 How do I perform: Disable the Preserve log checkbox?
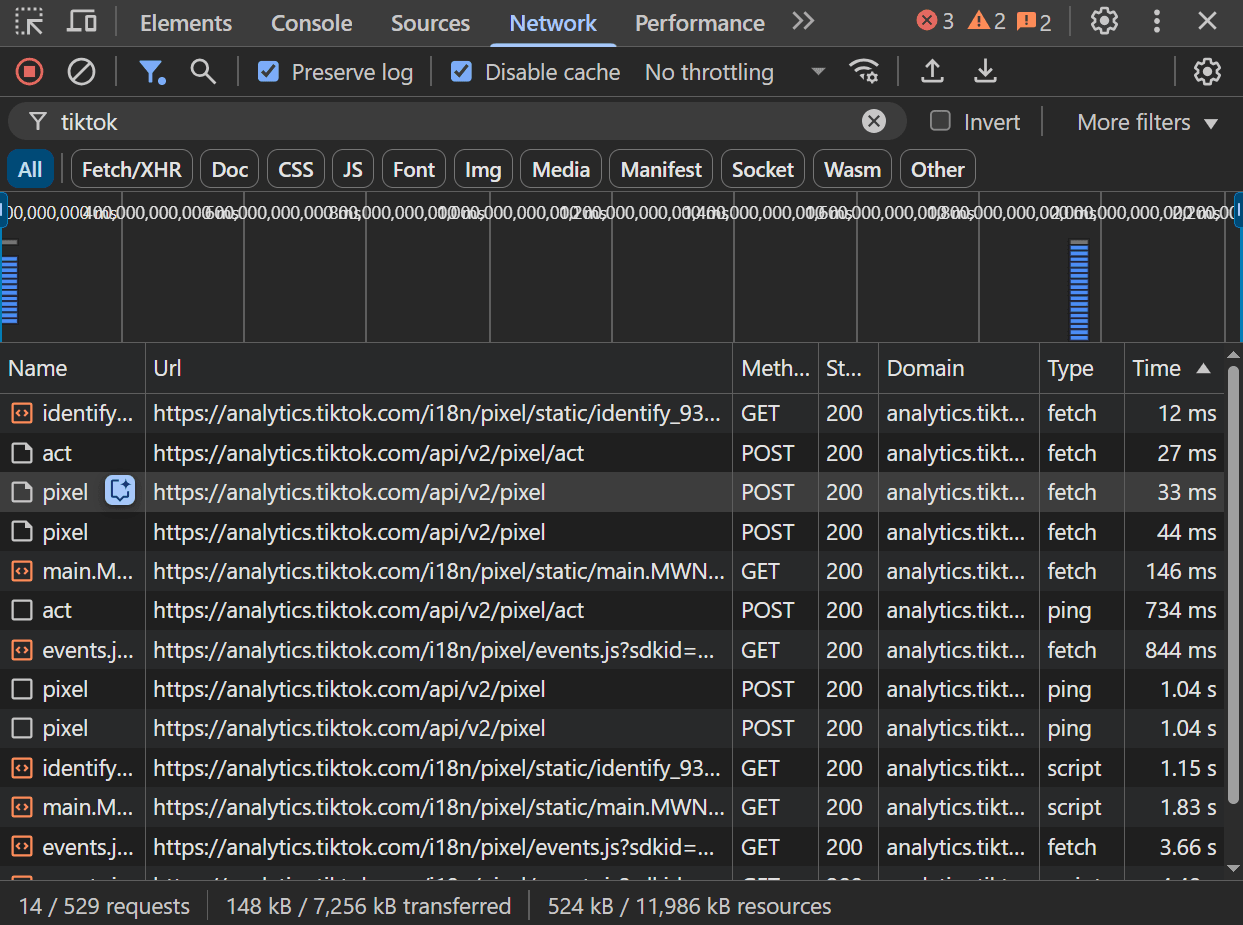point(268,72)
